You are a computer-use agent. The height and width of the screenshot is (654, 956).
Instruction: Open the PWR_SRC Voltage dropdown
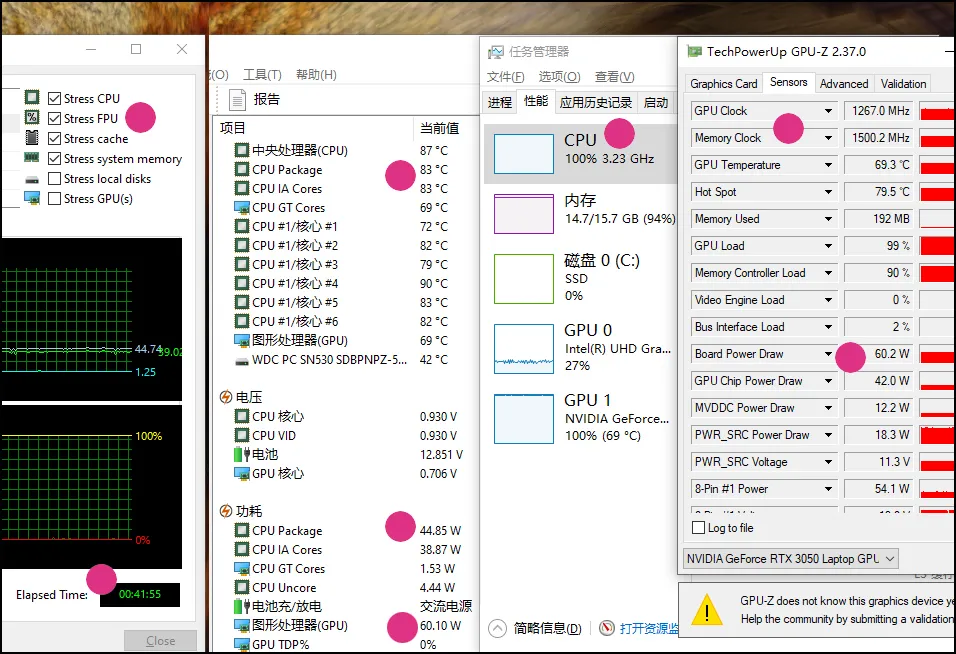[828, 462]
